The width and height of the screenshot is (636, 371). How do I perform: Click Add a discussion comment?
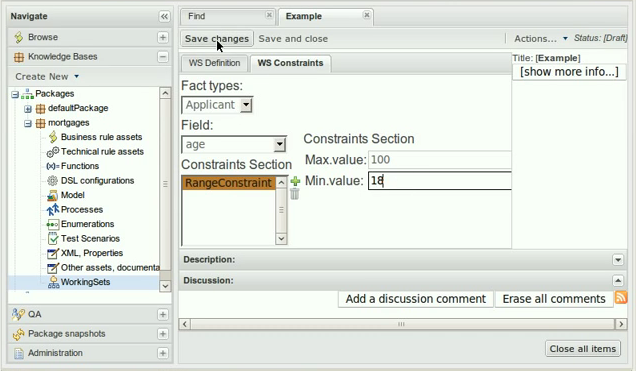(416, 299)
